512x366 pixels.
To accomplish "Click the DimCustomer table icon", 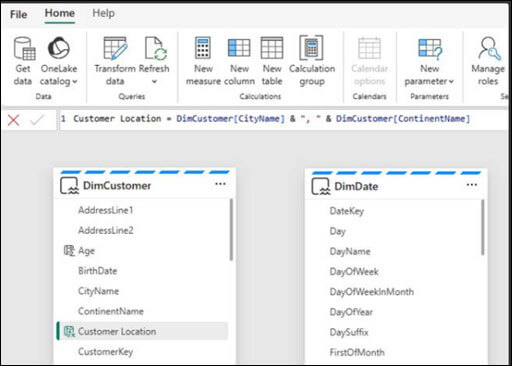I will (x=69, y=186).
